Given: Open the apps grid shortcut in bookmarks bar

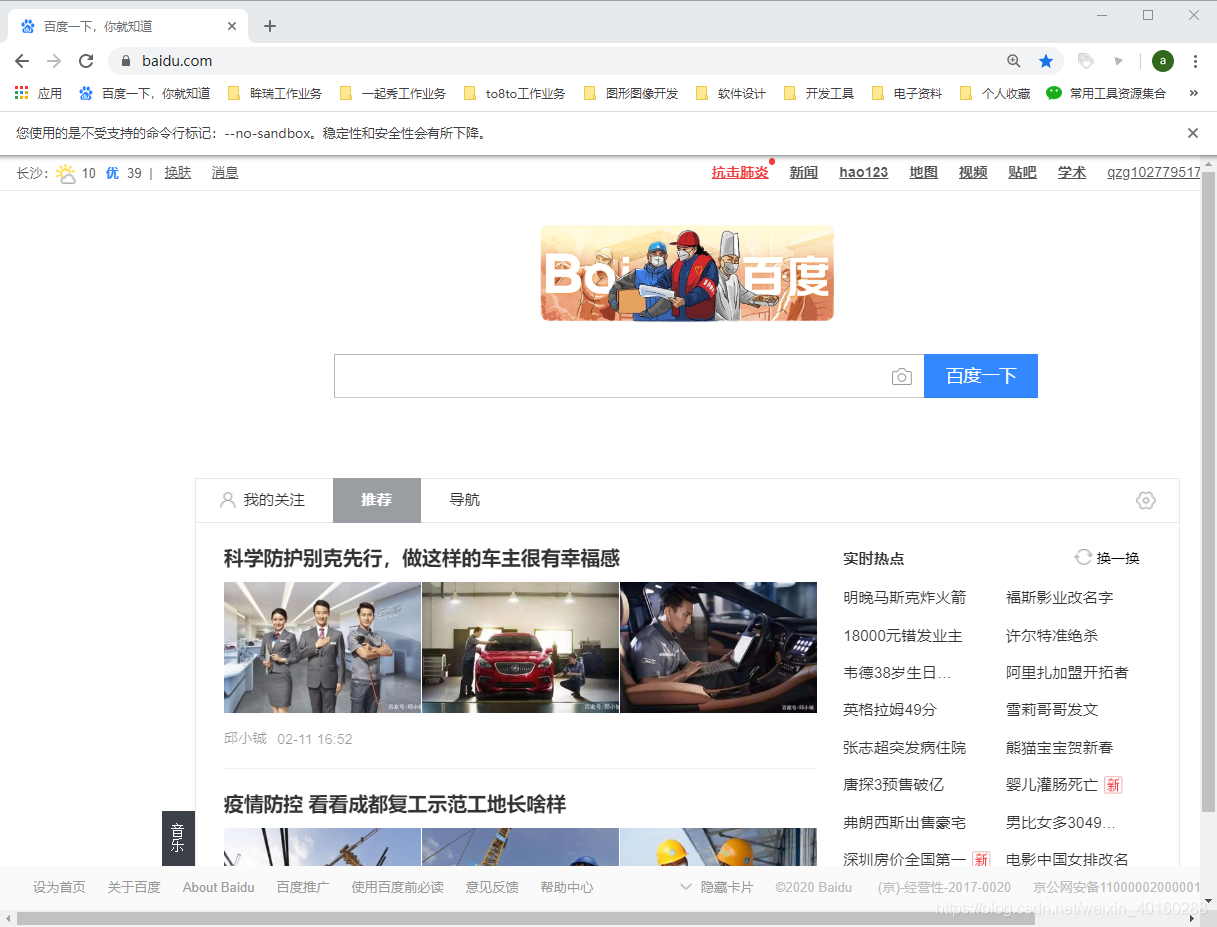Looking at the screenshot, I should (39, 93).
